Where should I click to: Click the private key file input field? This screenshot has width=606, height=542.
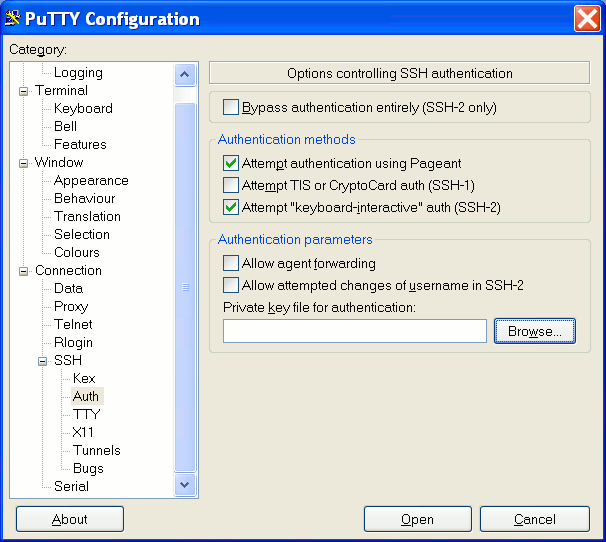pos(354,331)
